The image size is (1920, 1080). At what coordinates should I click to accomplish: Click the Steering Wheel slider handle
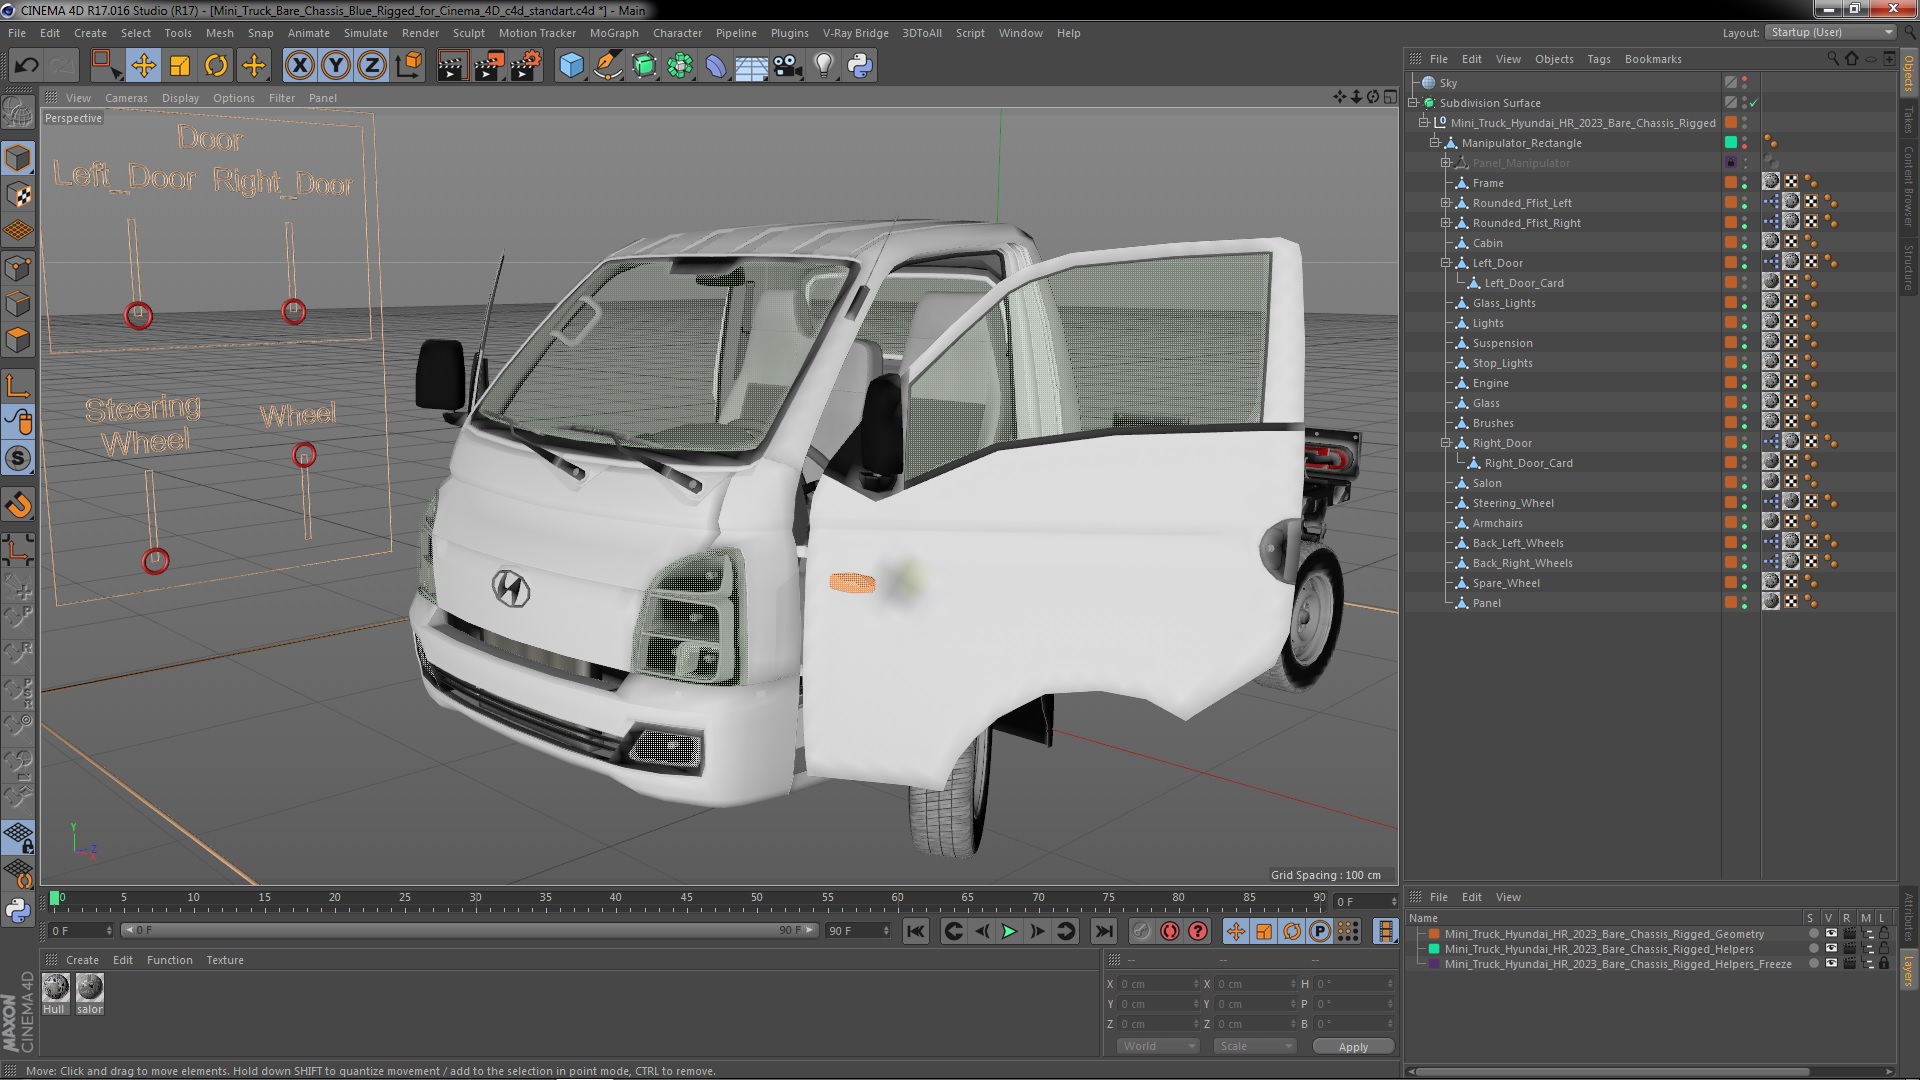pos(155,561)
